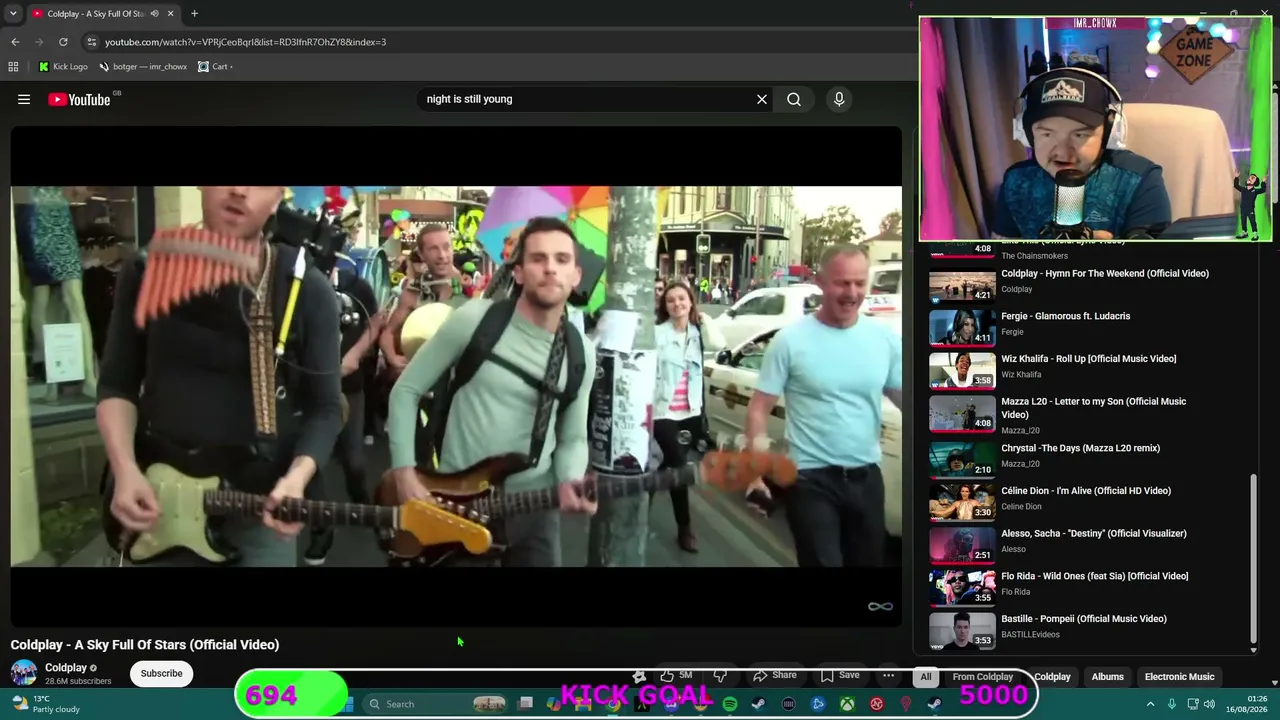Select the Albums filter chip
The image size is (1280, 720).
(1108, 677)
